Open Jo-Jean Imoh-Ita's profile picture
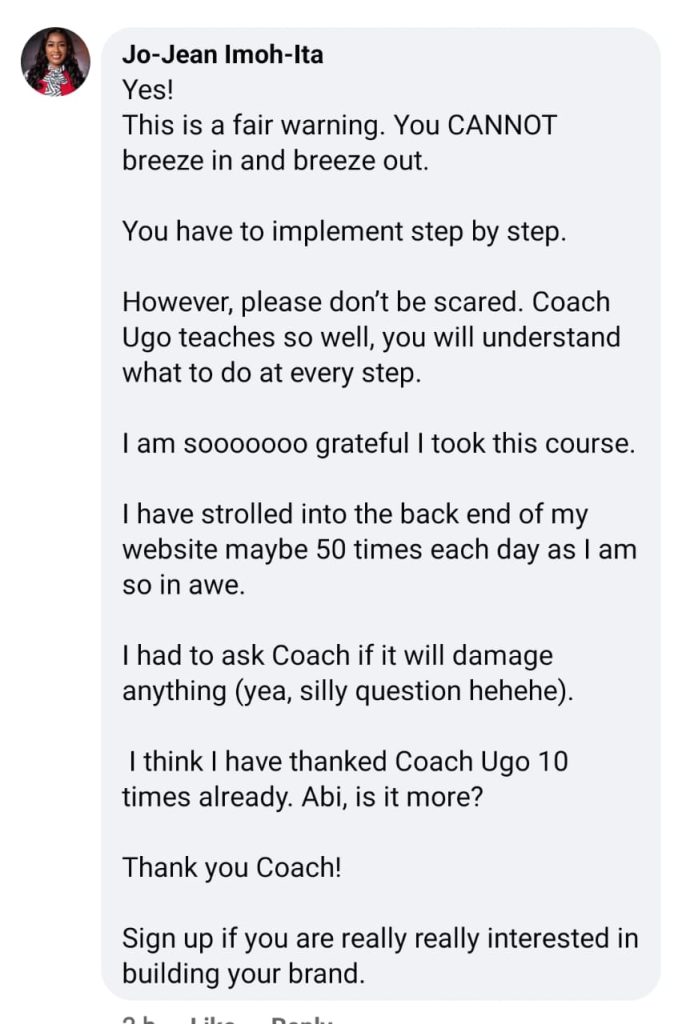Viewport: 682px width, 1024px height. click(x=56, y=61)
